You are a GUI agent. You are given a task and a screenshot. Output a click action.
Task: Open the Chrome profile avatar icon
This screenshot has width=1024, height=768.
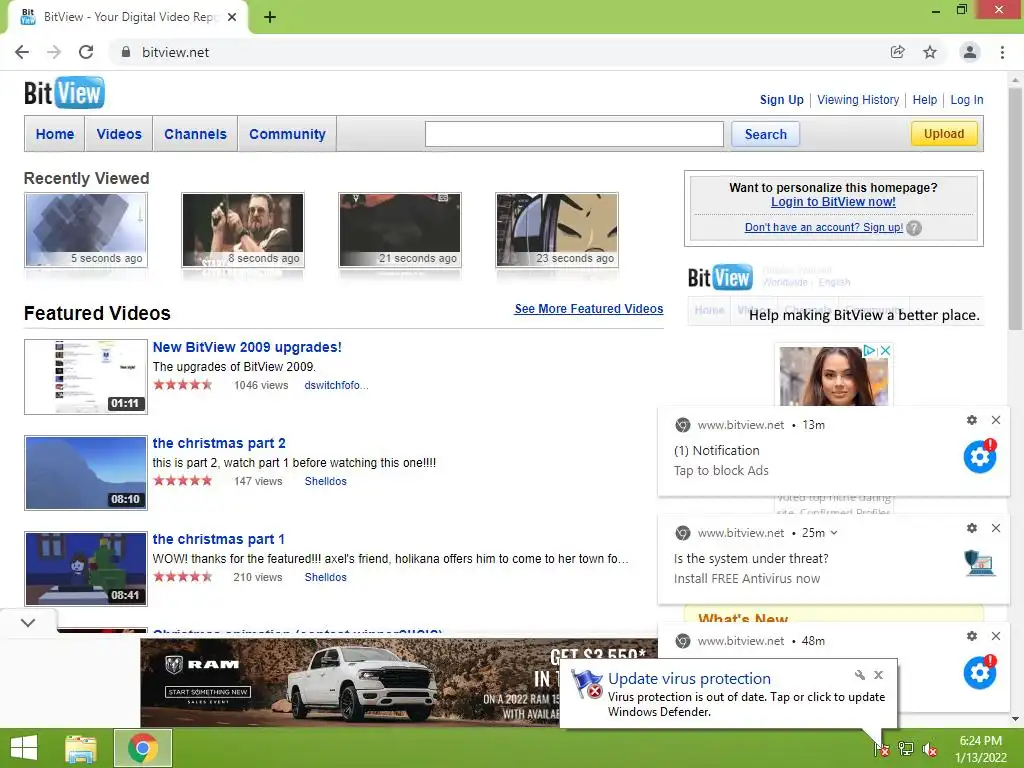[x=970, y=52]
